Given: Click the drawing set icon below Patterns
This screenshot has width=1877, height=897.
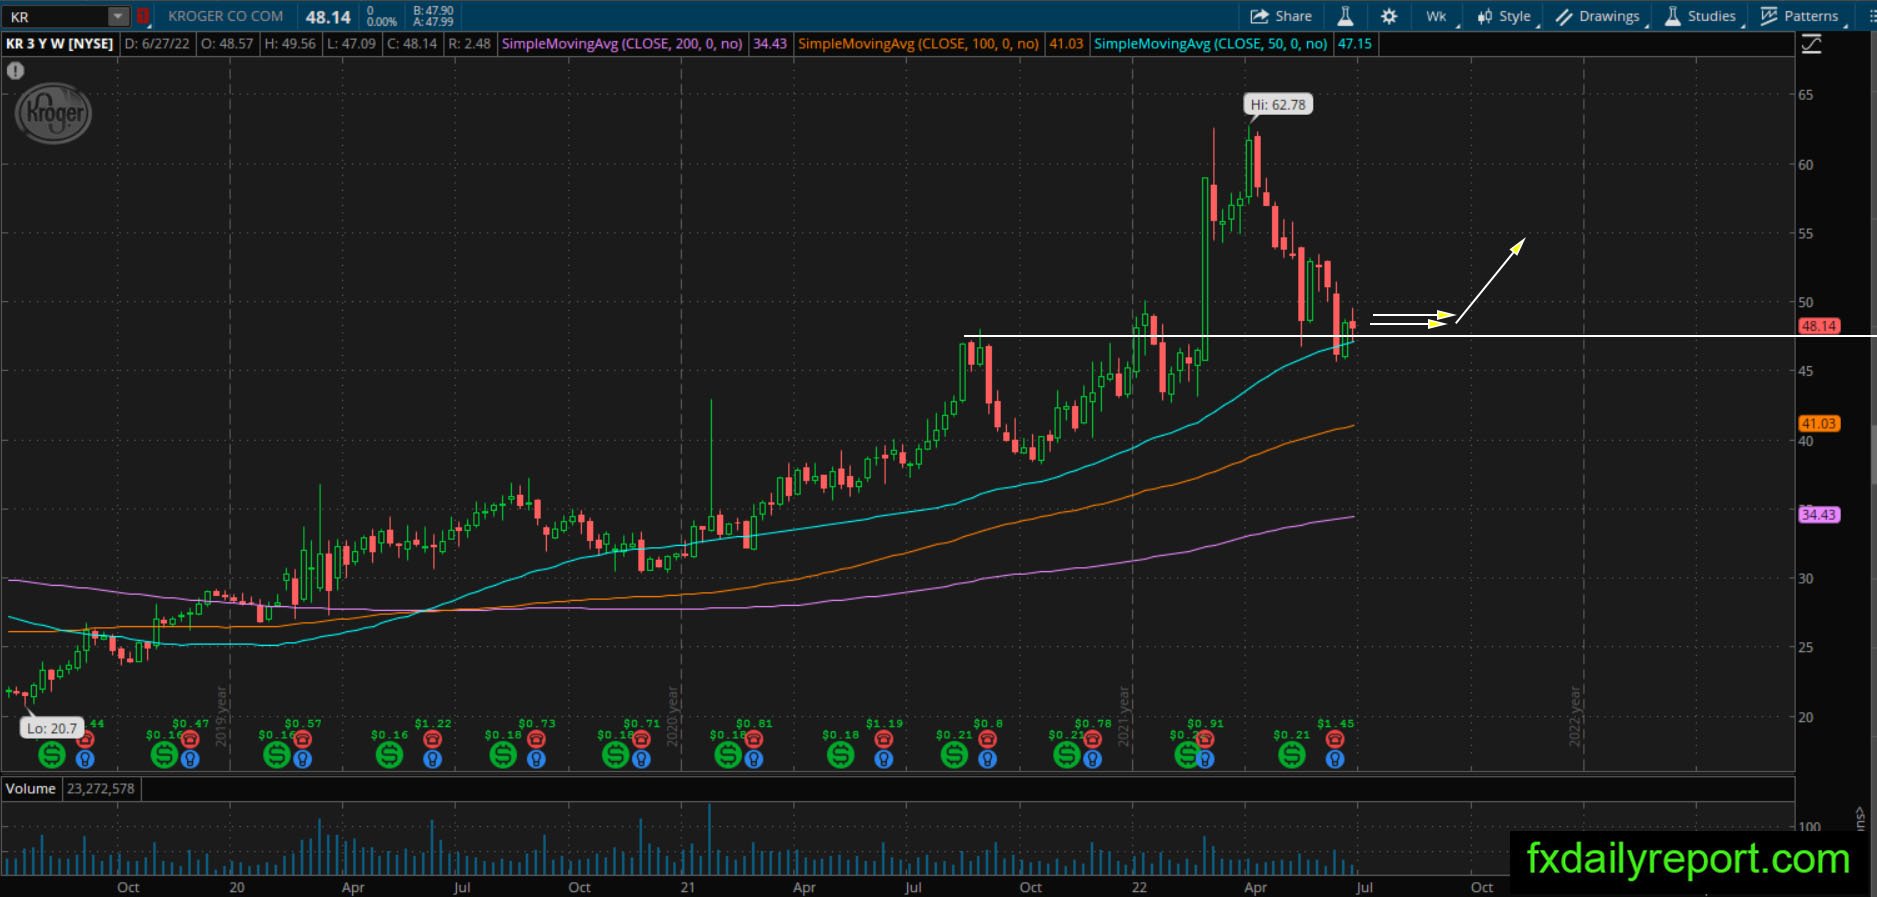Looking at the screenshot, I should 1811,44.
